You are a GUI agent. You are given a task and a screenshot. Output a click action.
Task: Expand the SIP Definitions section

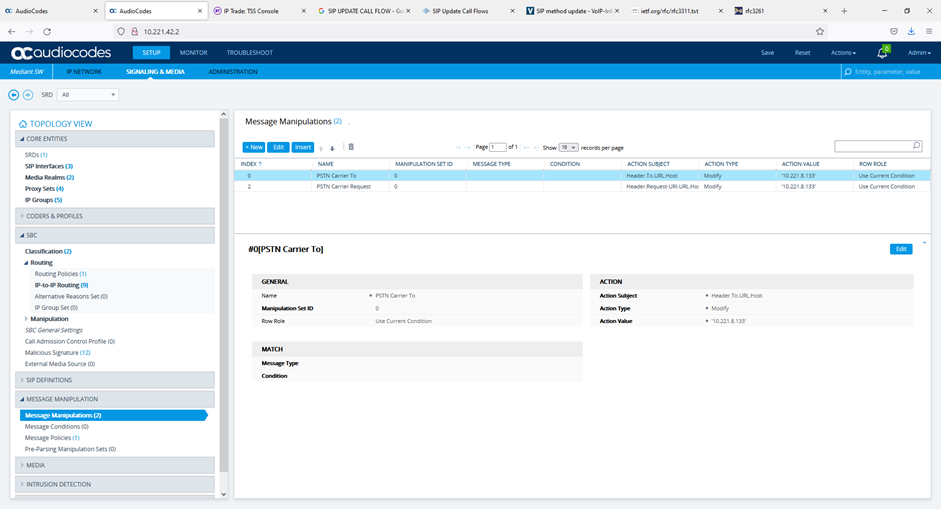(x=115, y=380)
